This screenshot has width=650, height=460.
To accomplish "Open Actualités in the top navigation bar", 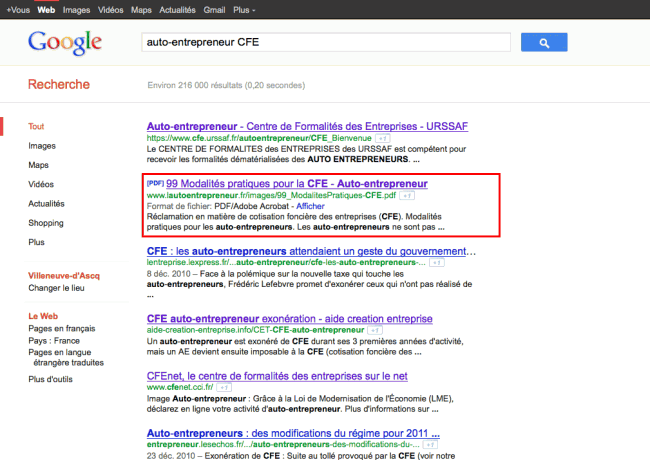I will 177,10.
